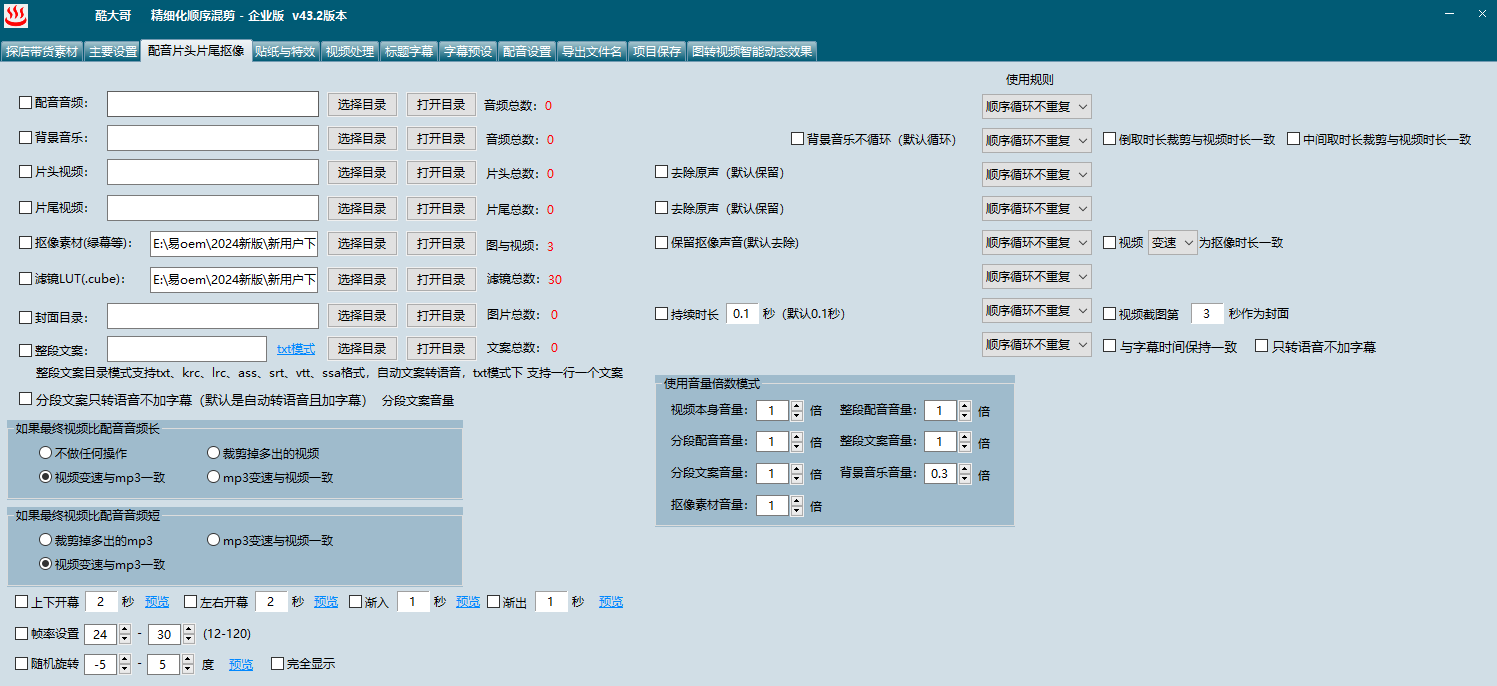Decrease 背景音乐音量 using down arrow
Image resolution: width=1497 pixels, height=686 pixels.
tap(965, 479)
